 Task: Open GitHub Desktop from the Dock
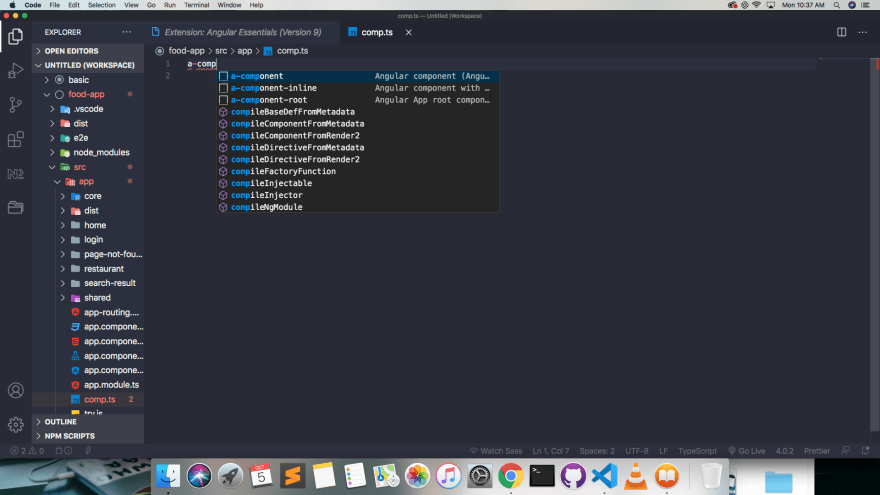point(573,476)
